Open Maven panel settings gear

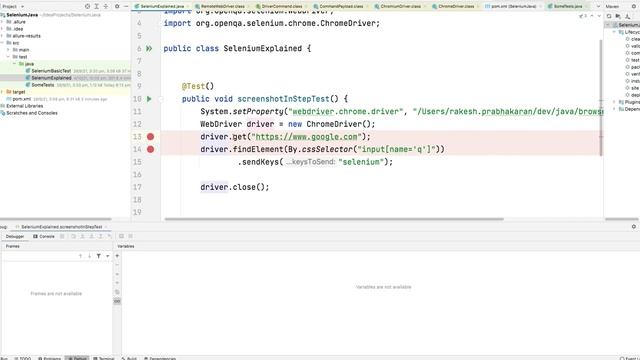634,6
